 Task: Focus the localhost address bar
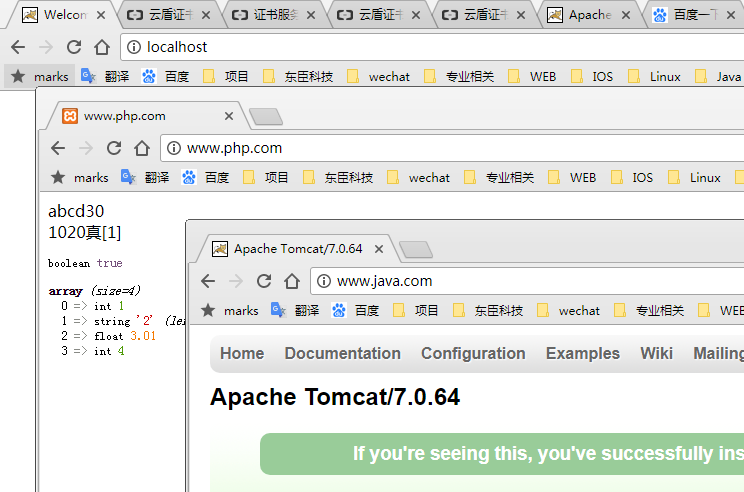(x=432, y=47)
